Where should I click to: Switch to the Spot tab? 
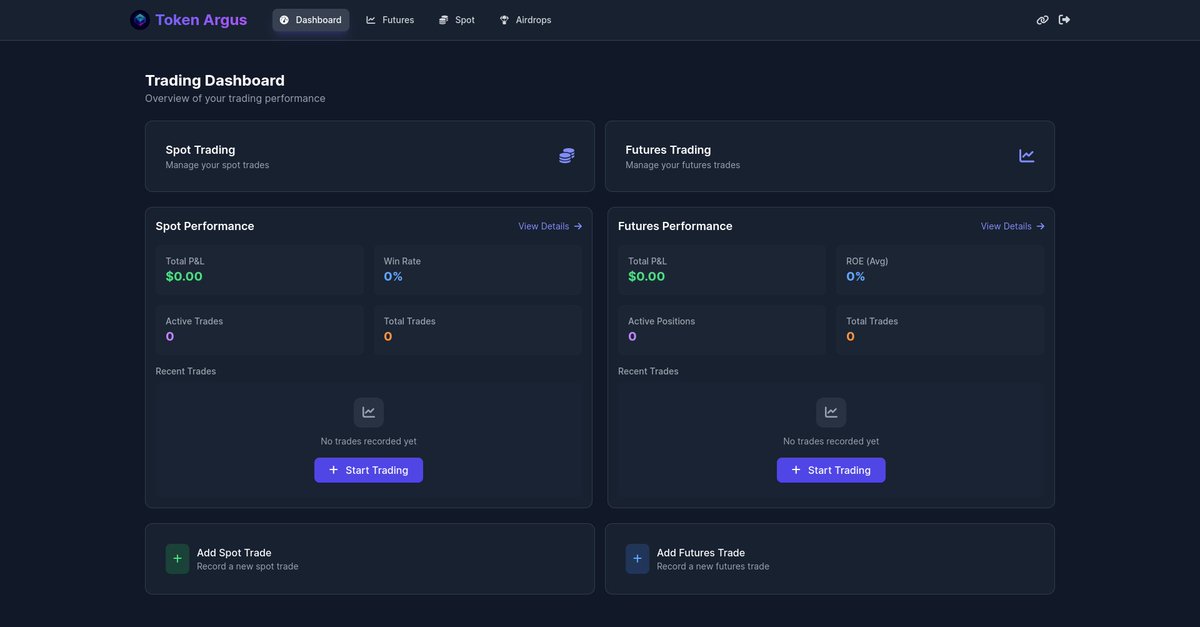click(457, 20)
